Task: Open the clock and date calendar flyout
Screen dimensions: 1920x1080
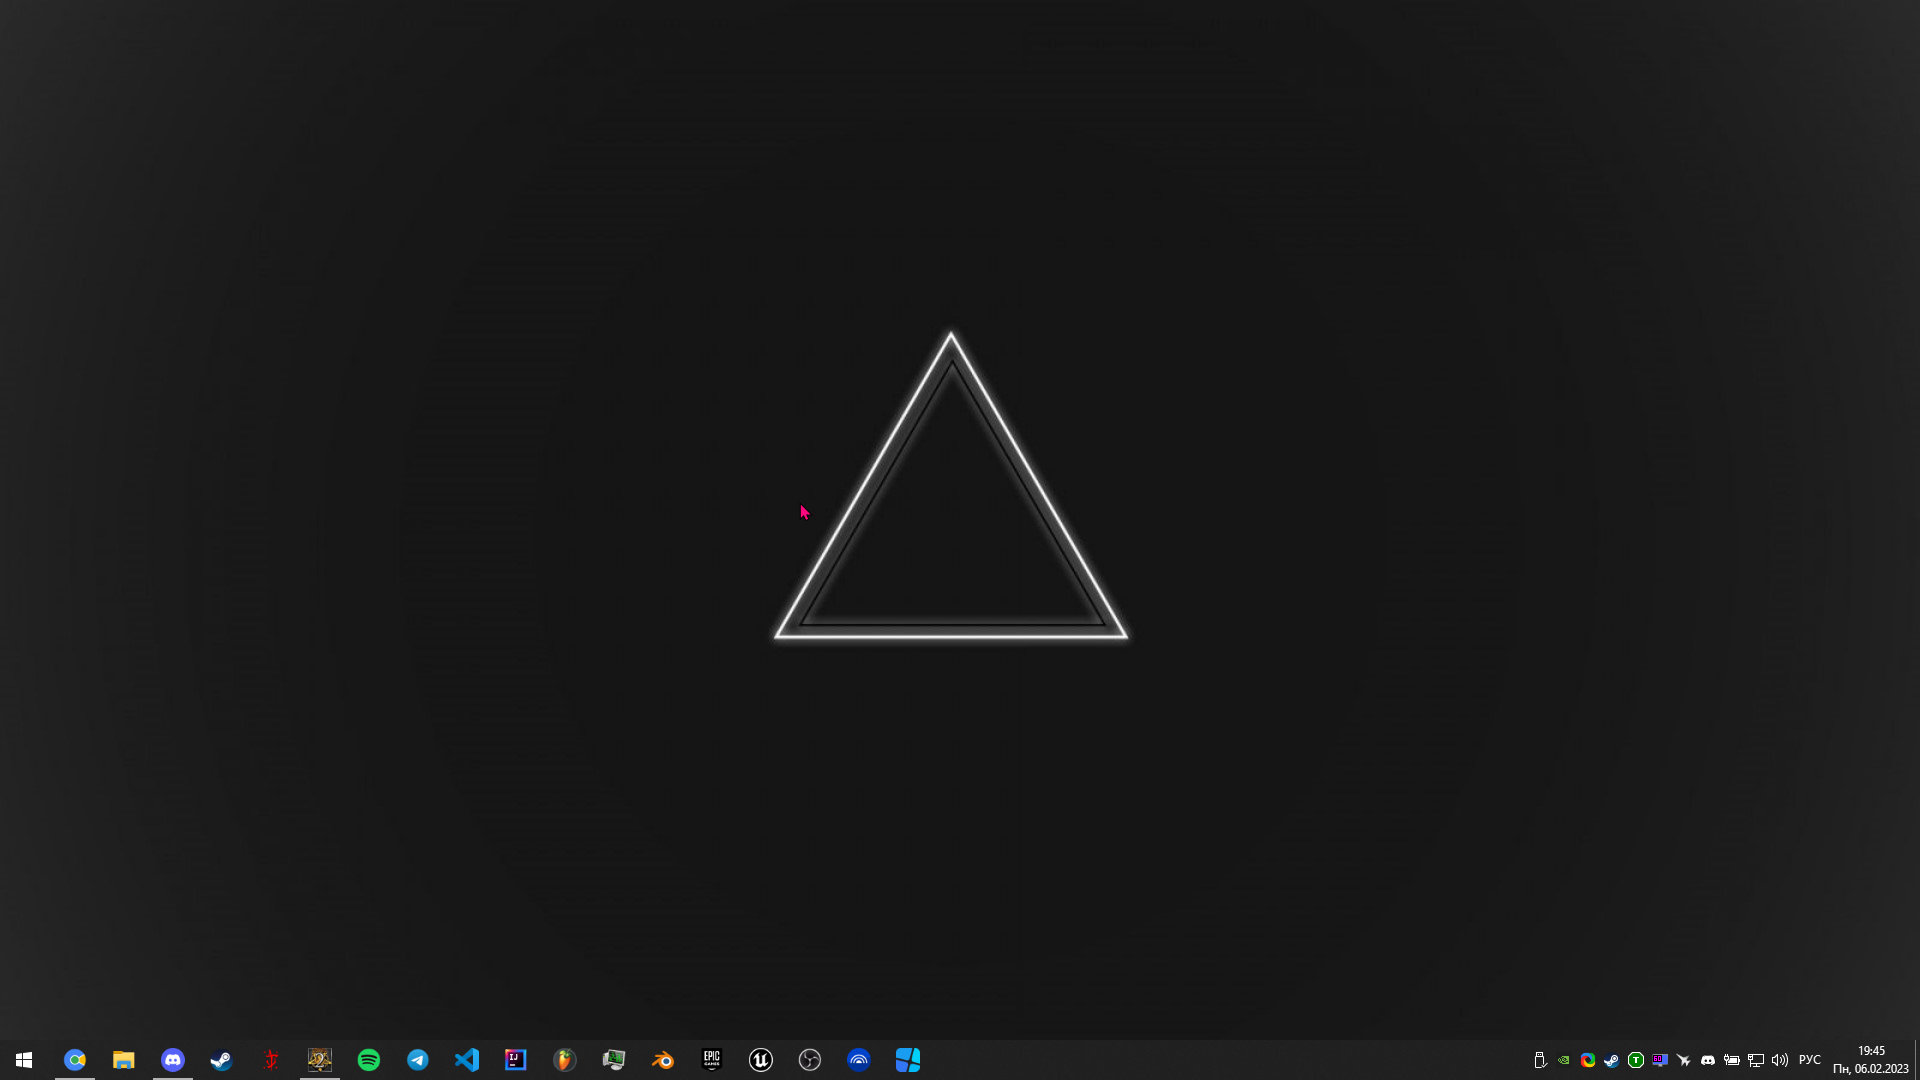Action: coord(1870,1060)
